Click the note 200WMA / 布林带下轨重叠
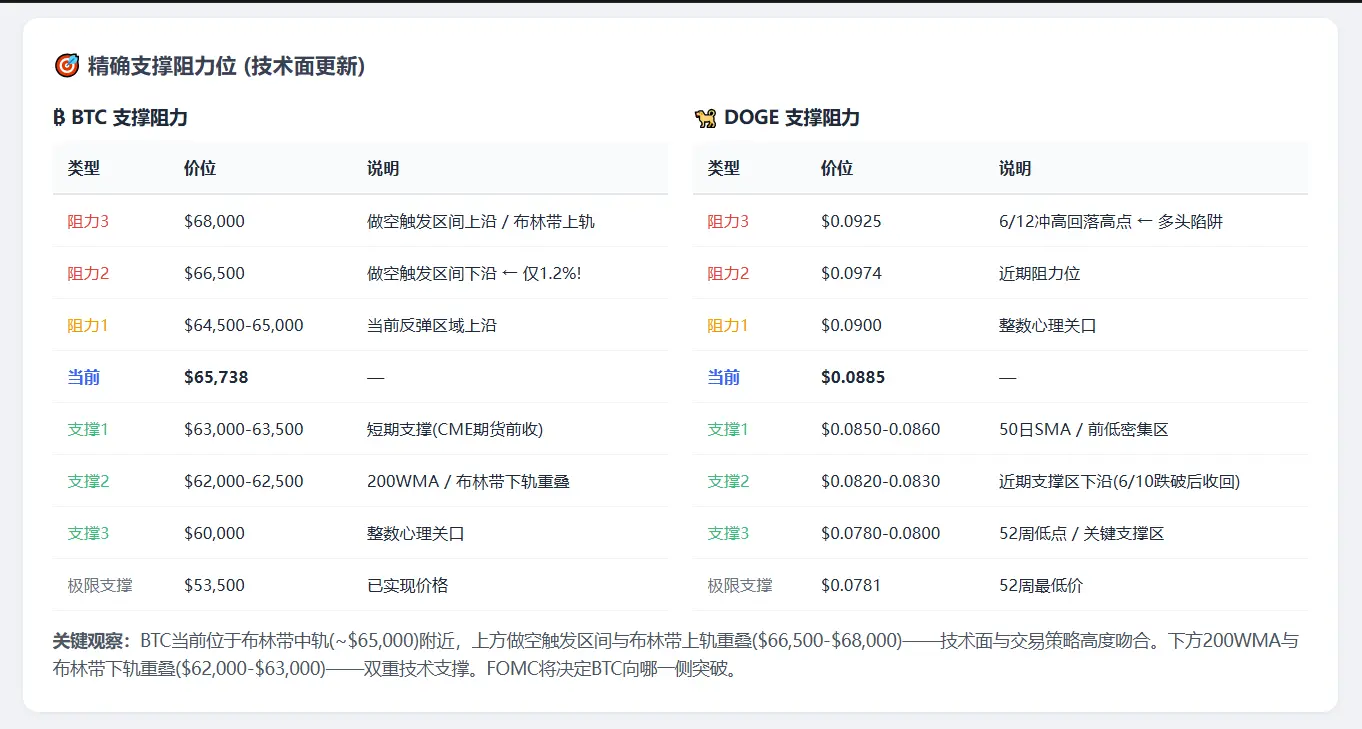 468,481
